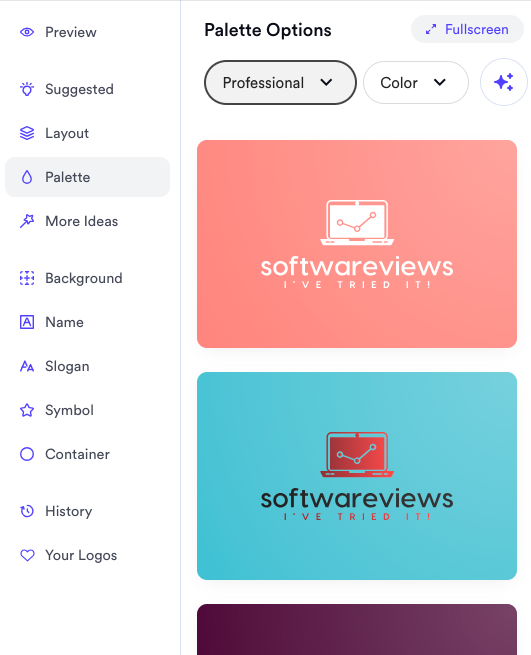
Task: Open the Background grid icon
Action: (27, 278)
